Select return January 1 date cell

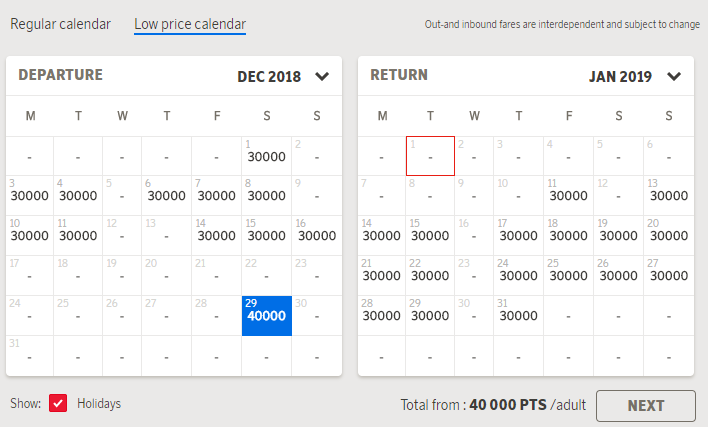coord(430,156)
